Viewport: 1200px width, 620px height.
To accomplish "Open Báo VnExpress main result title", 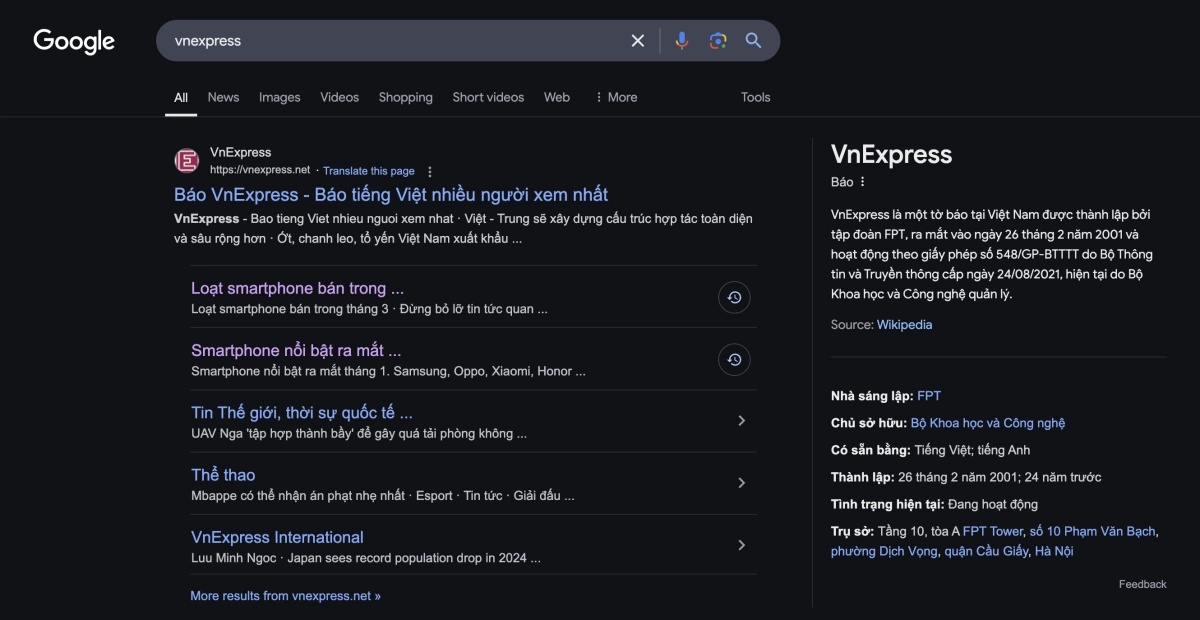I will 391,194.
